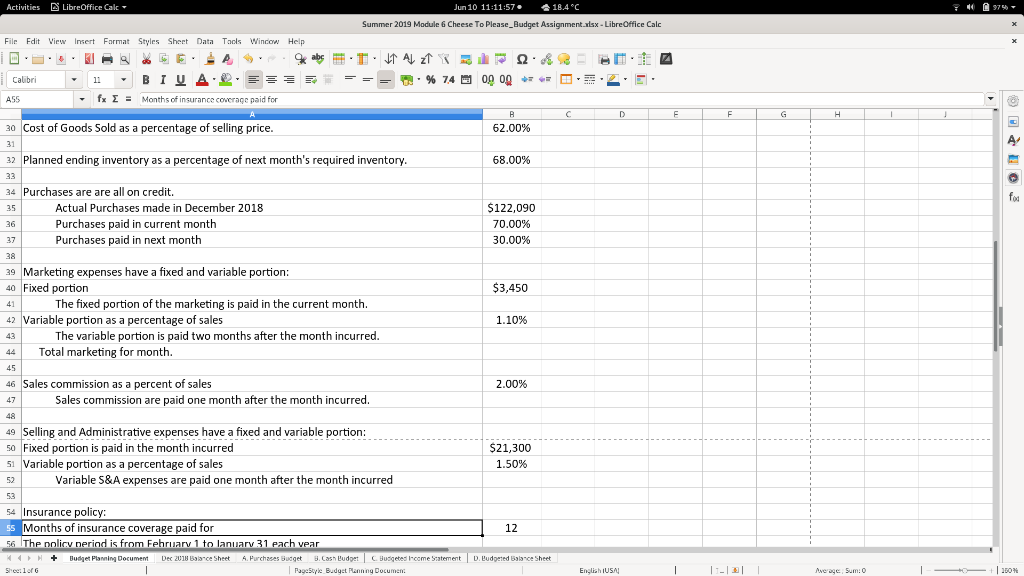The height and width of the screenshot is (576, 1024).
Task: Switch to Dec 2018 Balance Sheet tab
Action: (196, 558)
